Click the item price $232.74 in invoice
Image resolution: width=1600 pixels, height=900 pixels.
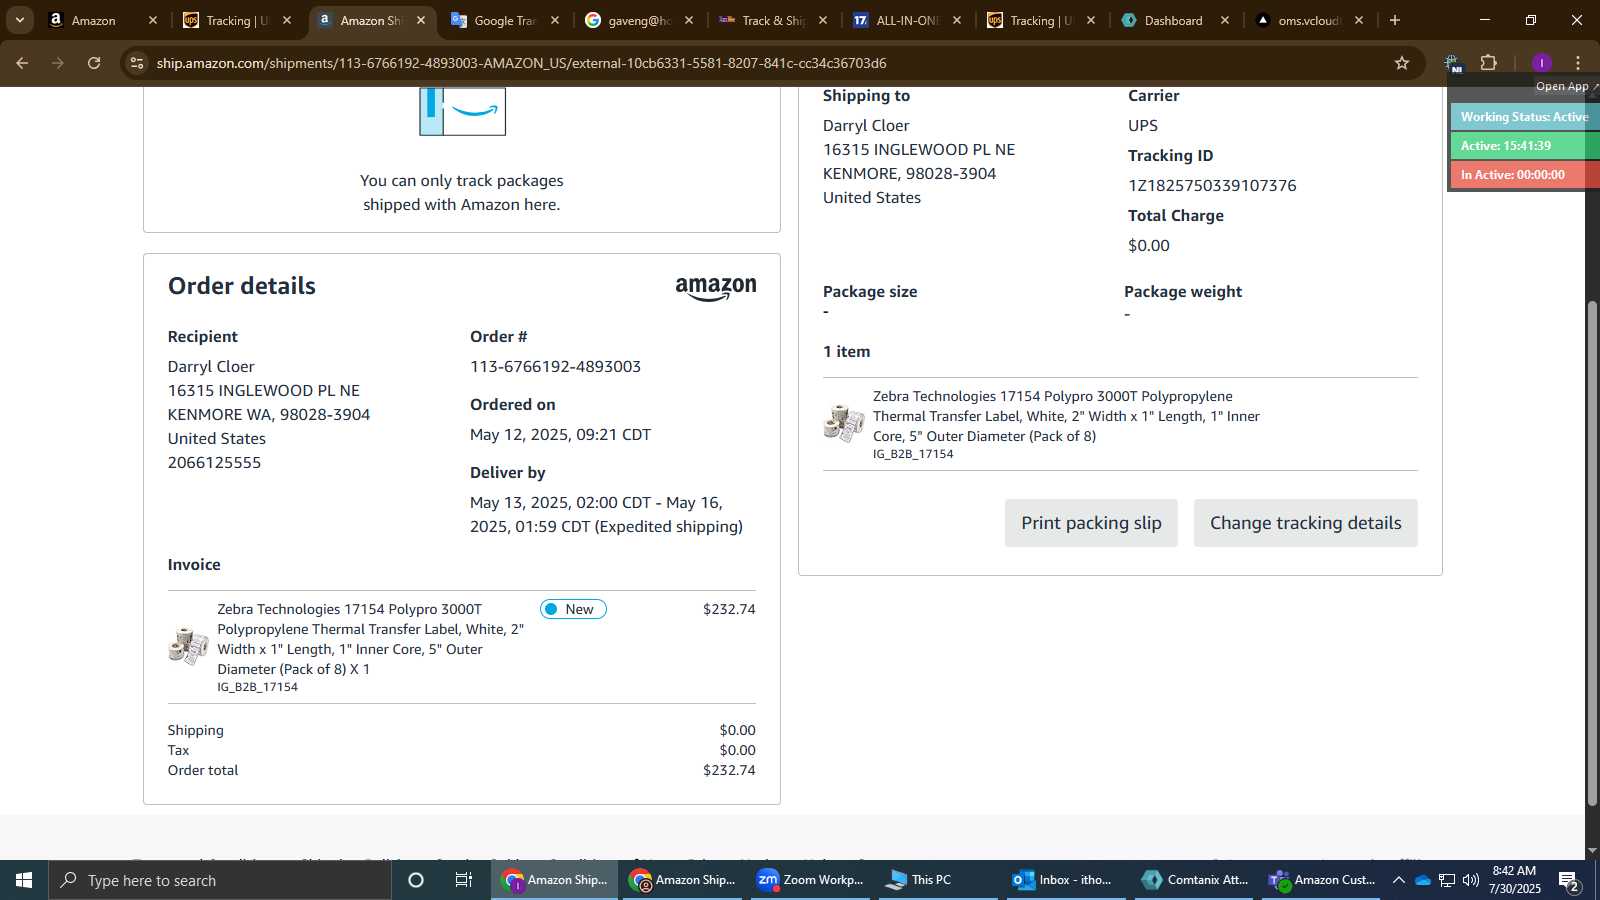[729, 609]
